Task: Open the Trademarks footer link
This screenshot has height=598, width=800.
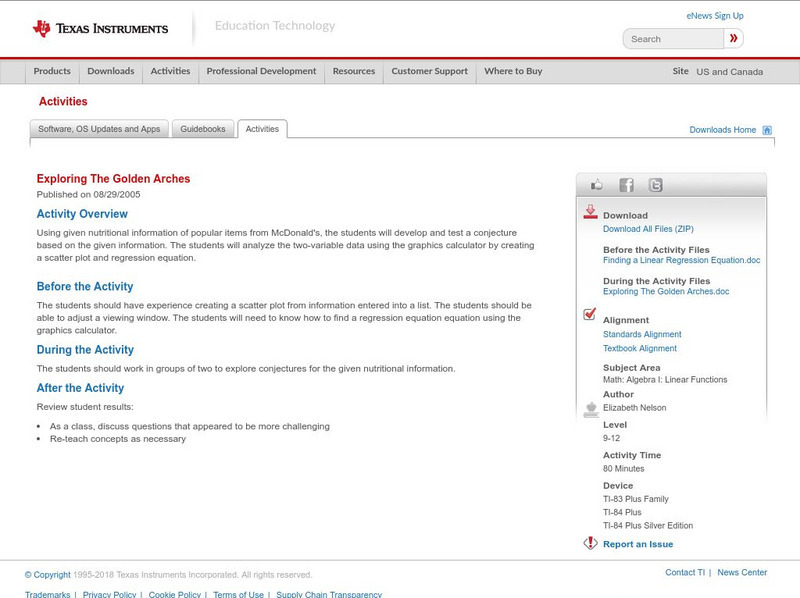Action: pos(47,594)
